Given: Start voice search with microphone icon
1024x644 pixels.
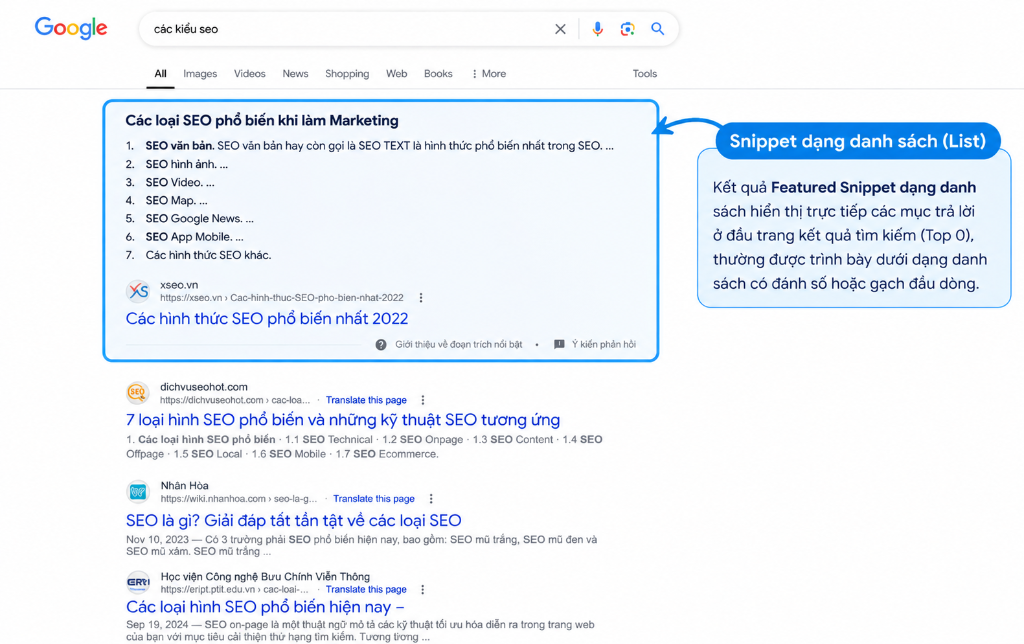Looking at the screenshot, I should [x=597, y=29].
